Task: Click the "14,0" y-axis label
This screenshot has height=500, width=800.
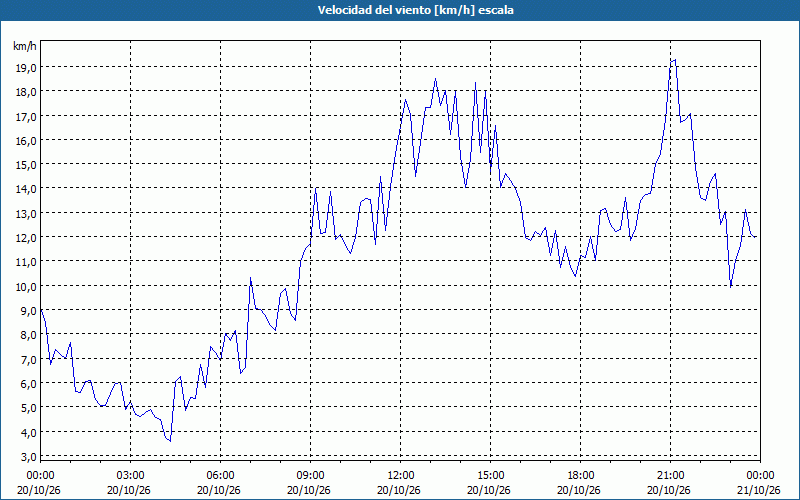Action: [x=25, y=189]
